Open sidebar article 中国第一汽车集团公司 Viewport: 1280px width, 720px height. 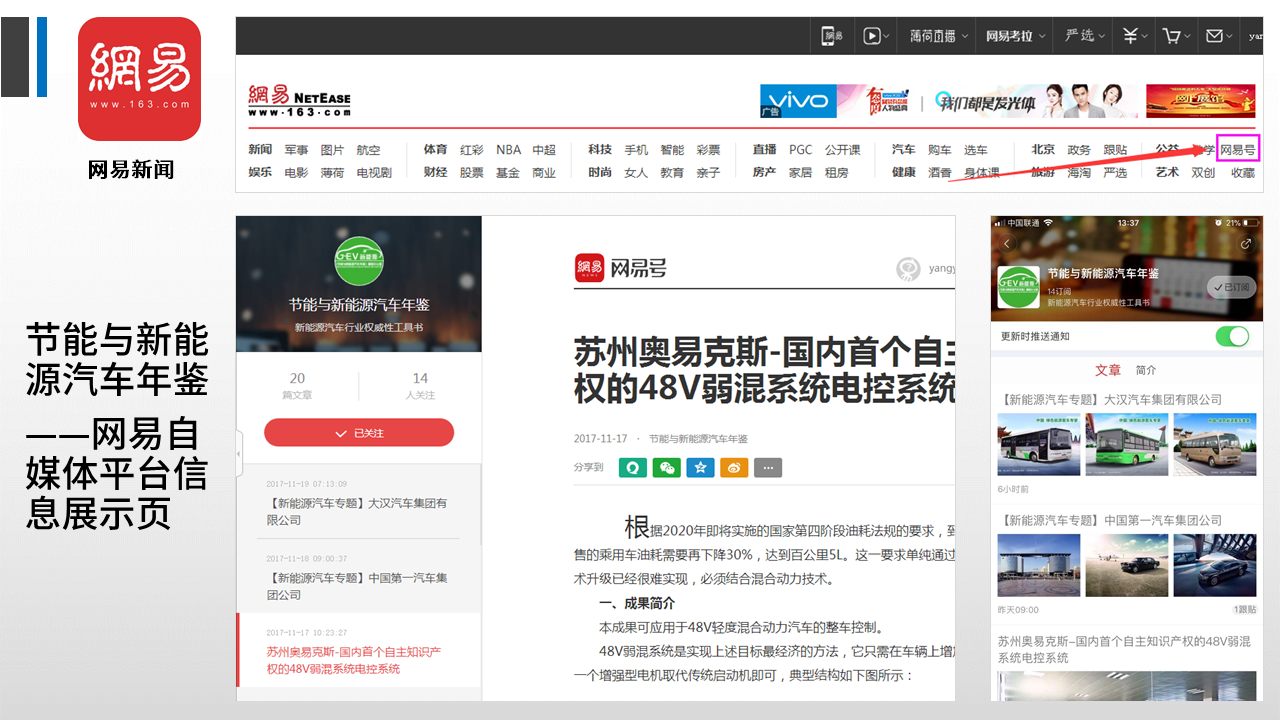[358, 586]
